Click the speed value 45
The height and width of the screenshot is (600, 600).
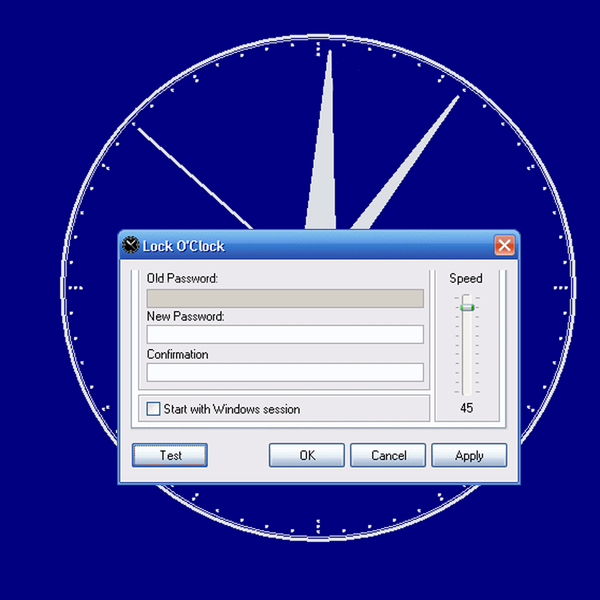466,408
